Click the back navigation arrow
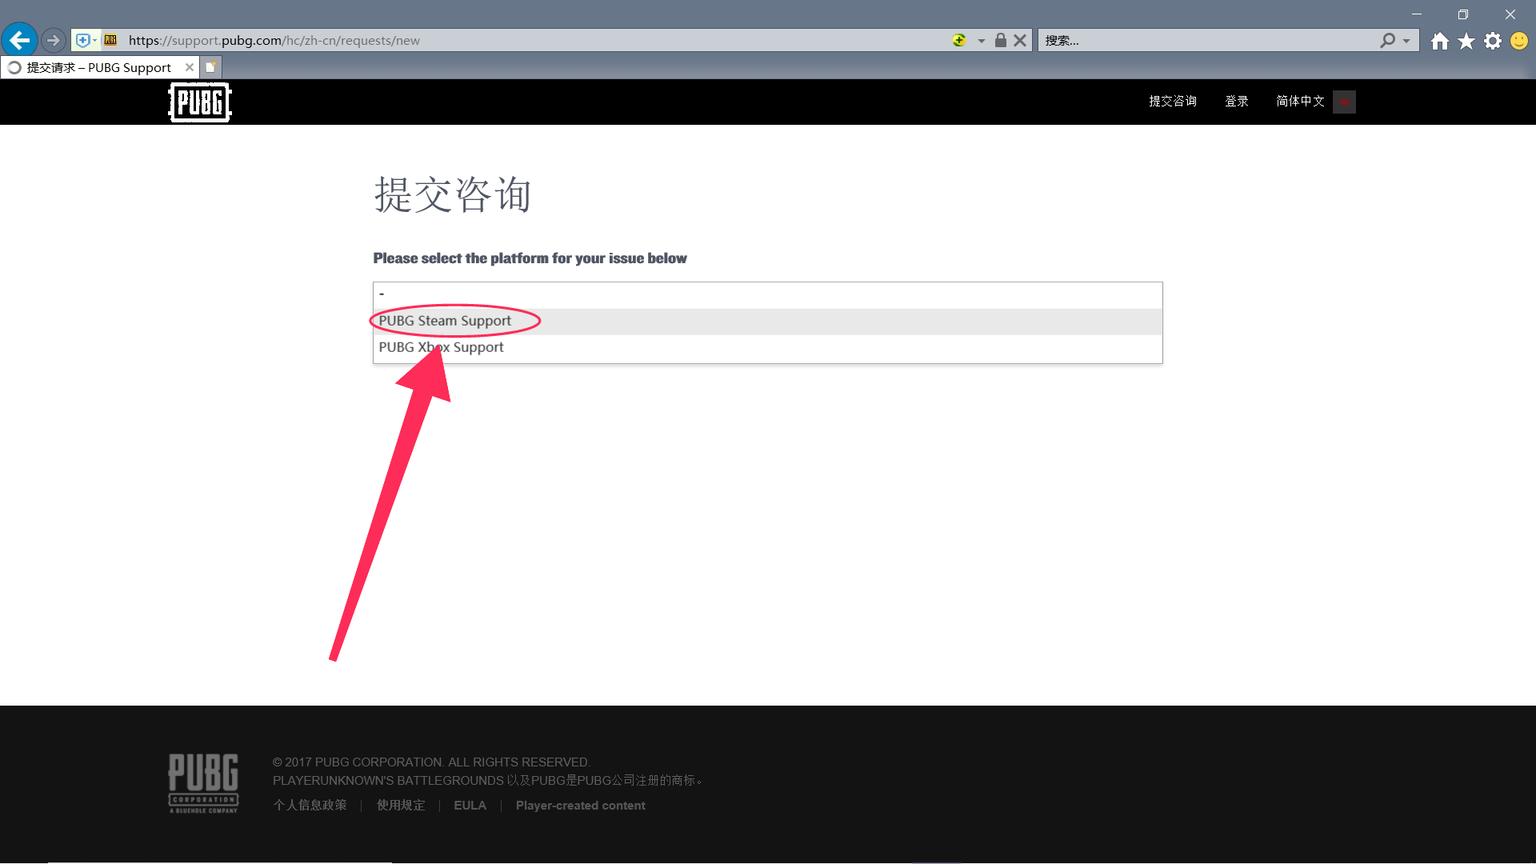 click(19, 39)
